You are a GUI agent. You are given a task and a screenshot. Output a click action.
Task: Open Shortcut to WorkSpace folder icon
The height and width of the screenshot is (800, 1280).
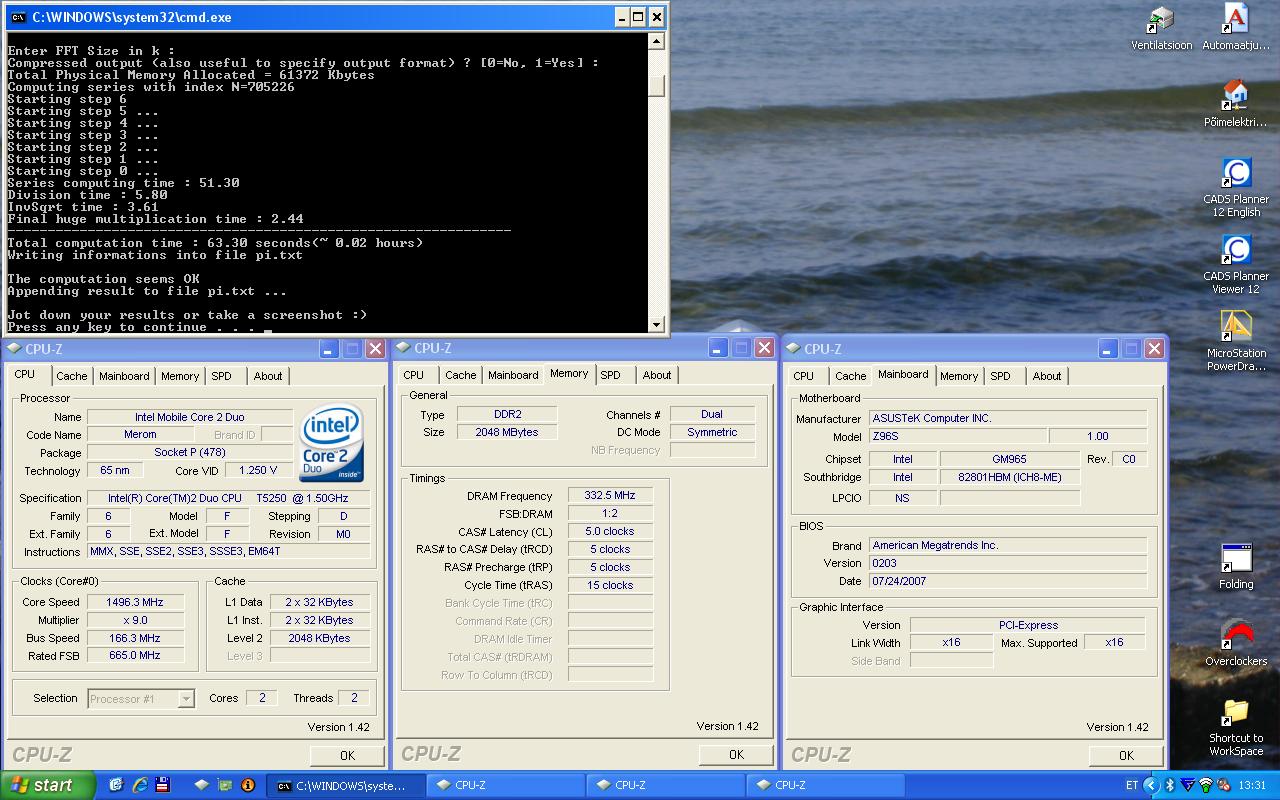[1236, 728]
